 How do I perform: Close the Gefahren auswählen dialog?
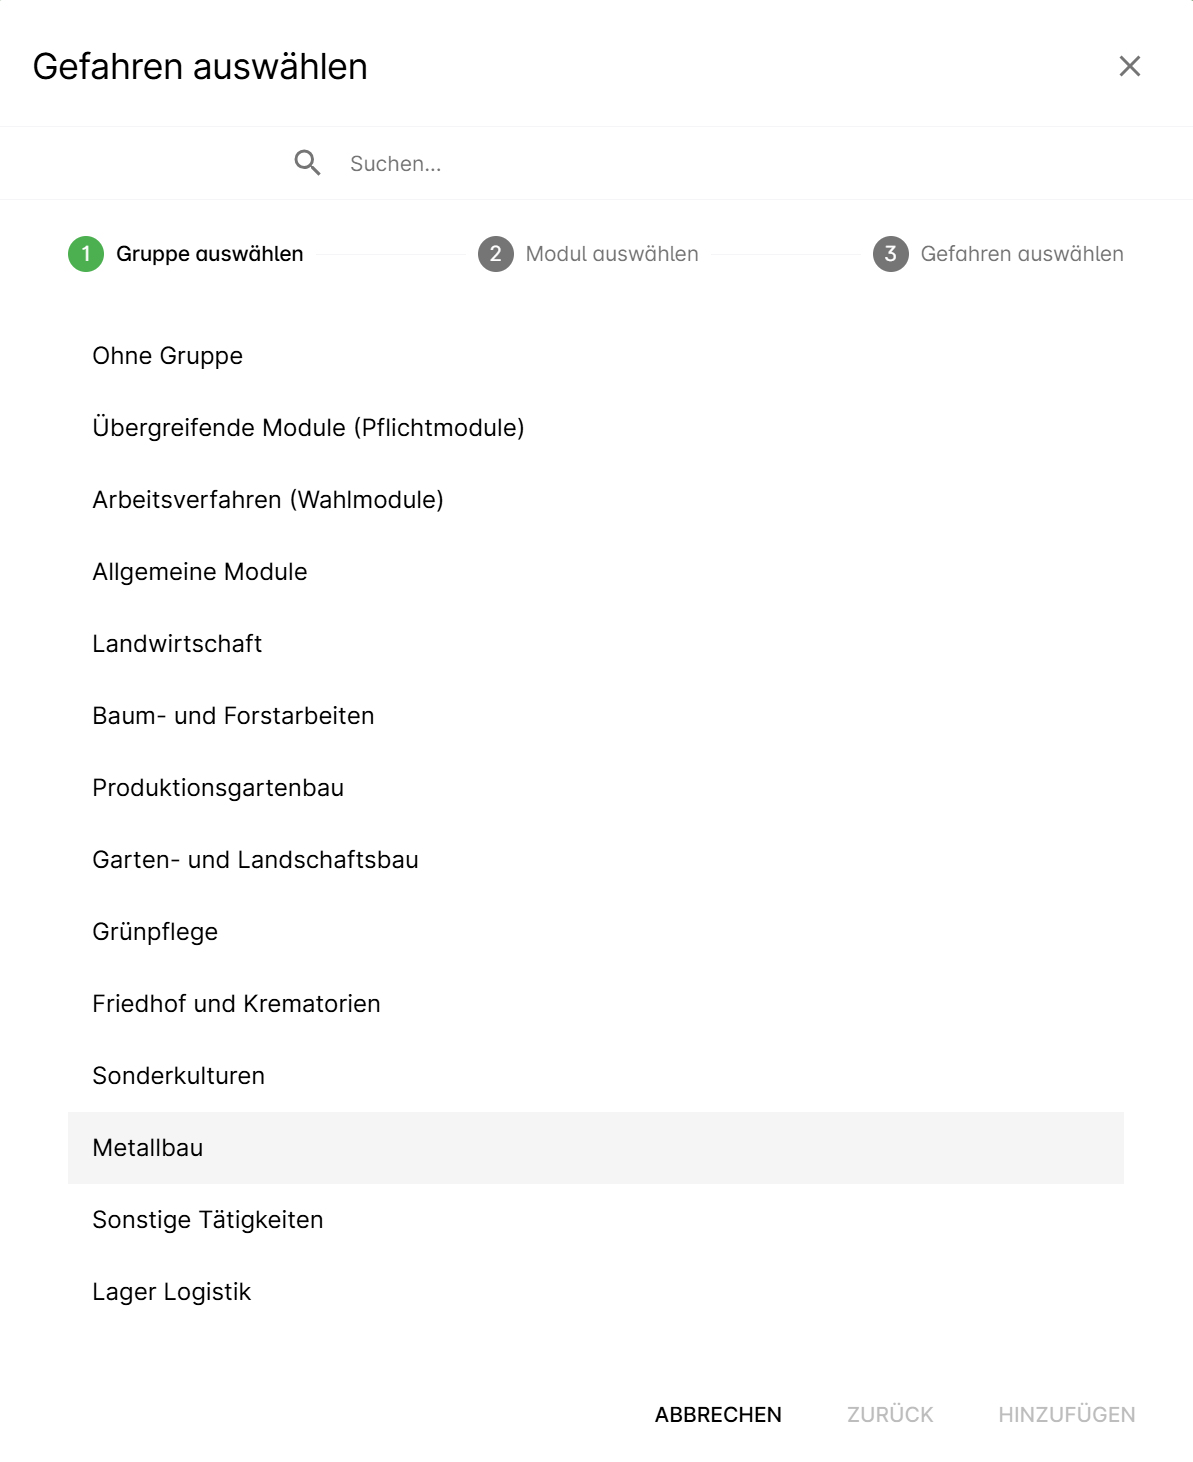(x=1129, y=66)
